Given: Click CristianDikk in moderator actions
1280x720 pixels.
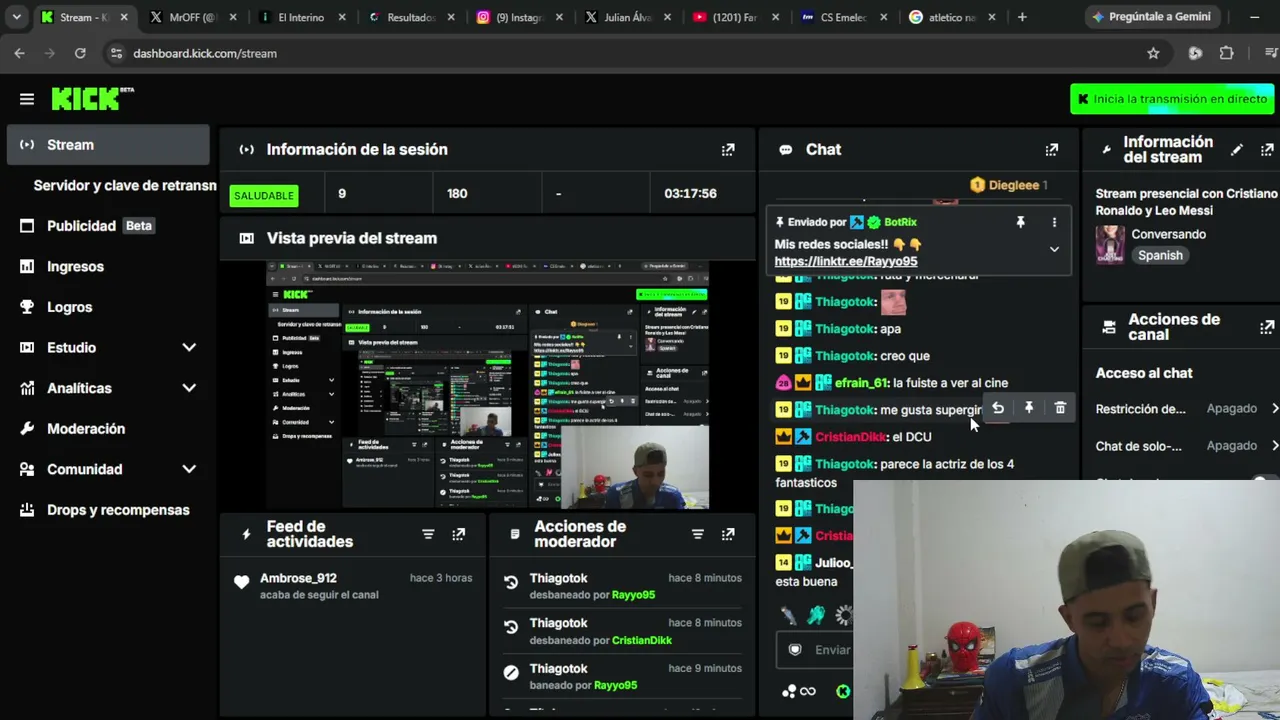Looking at the screenshot, I should click(642, 640).
